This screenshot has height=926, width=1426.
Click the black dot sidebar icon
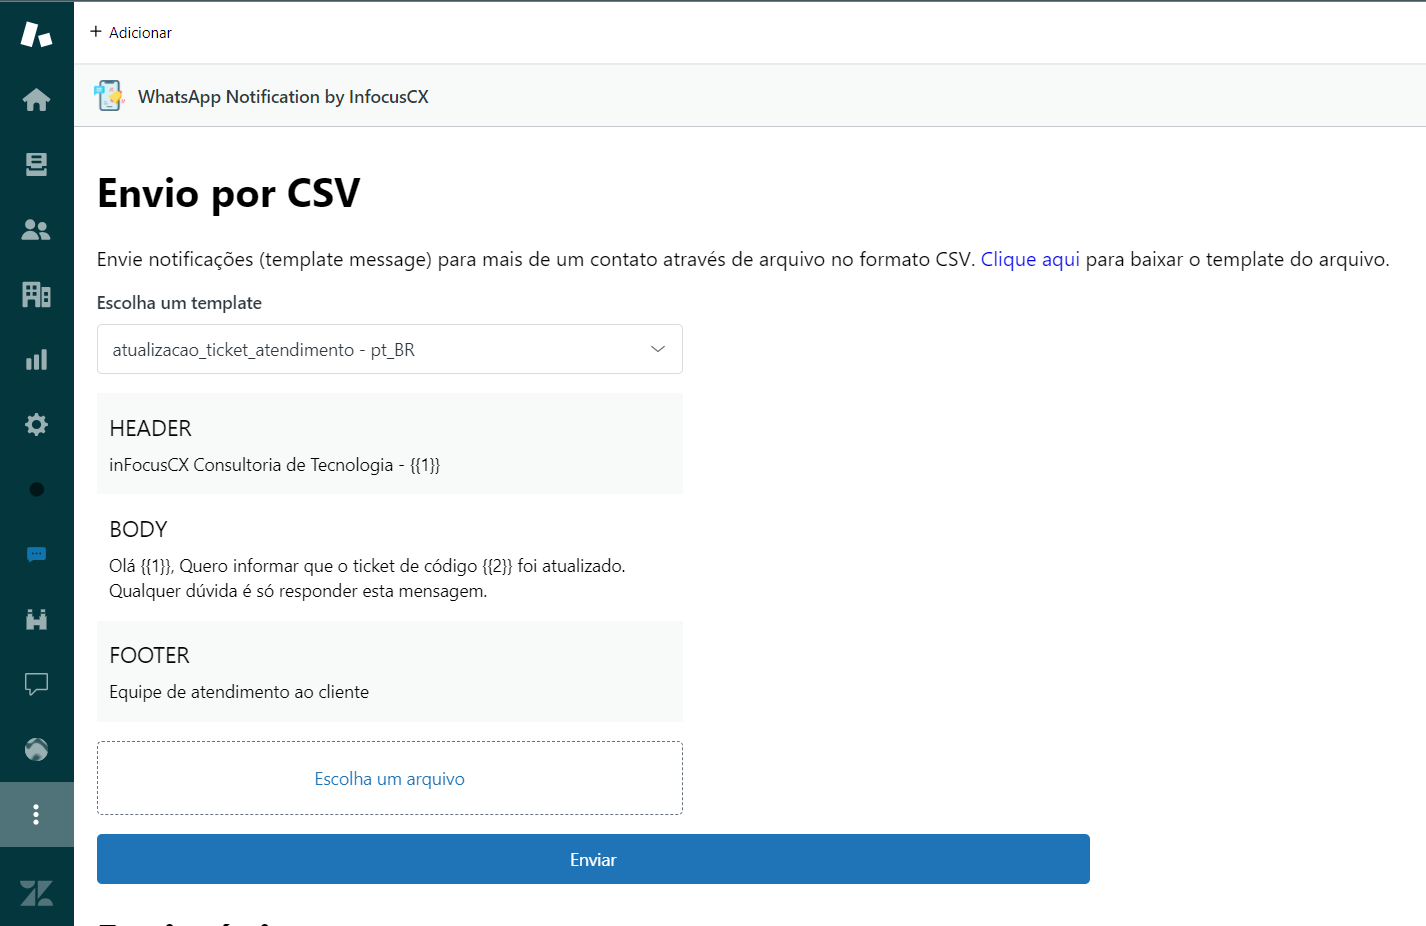point(37,490)
